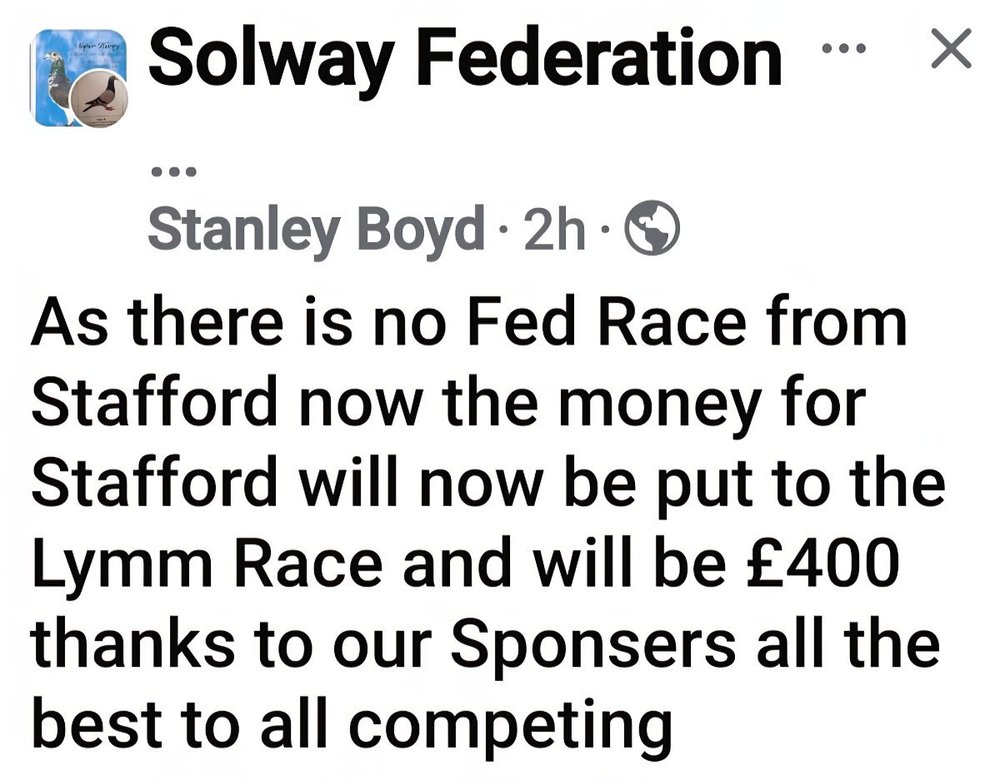Open Stanley Boyd's profile
The height and width of the screenshot is (780, 1000).
click(x=316, y=229)
